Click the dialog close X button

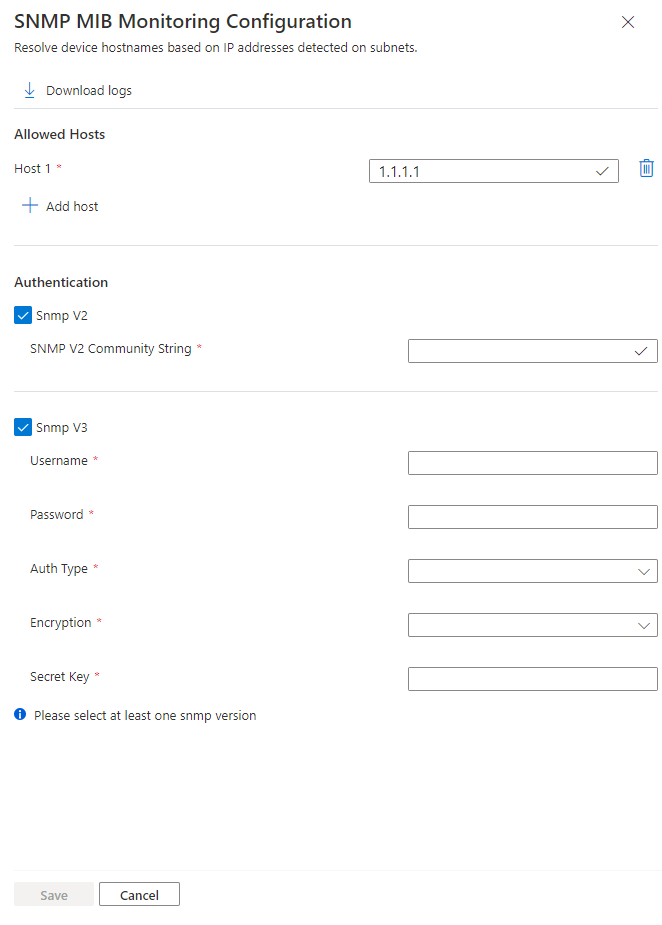(628, 22)
